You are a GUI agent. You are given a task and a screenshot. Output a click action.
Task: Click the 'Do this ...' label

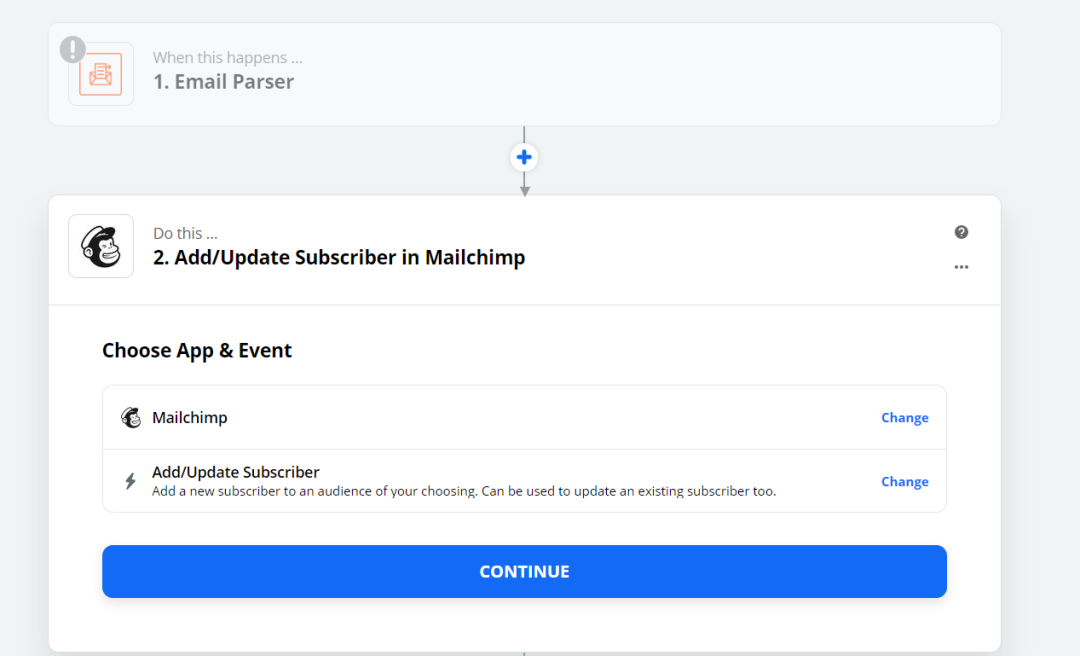[x=185, y=234]
